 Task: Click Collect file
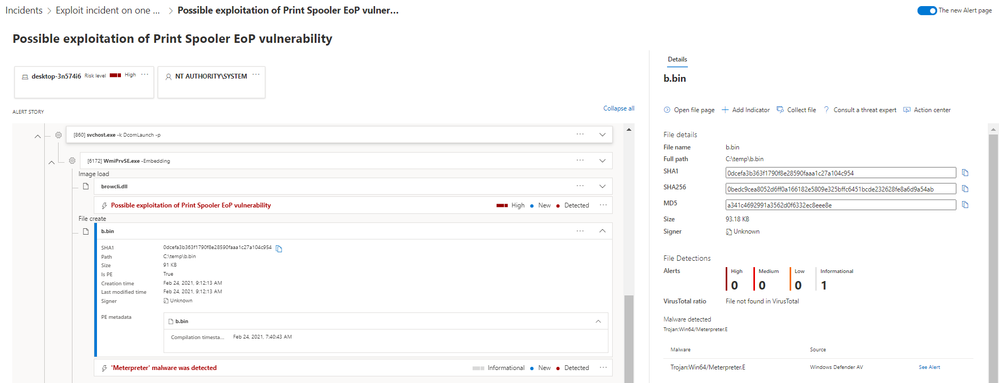(796, 110)
